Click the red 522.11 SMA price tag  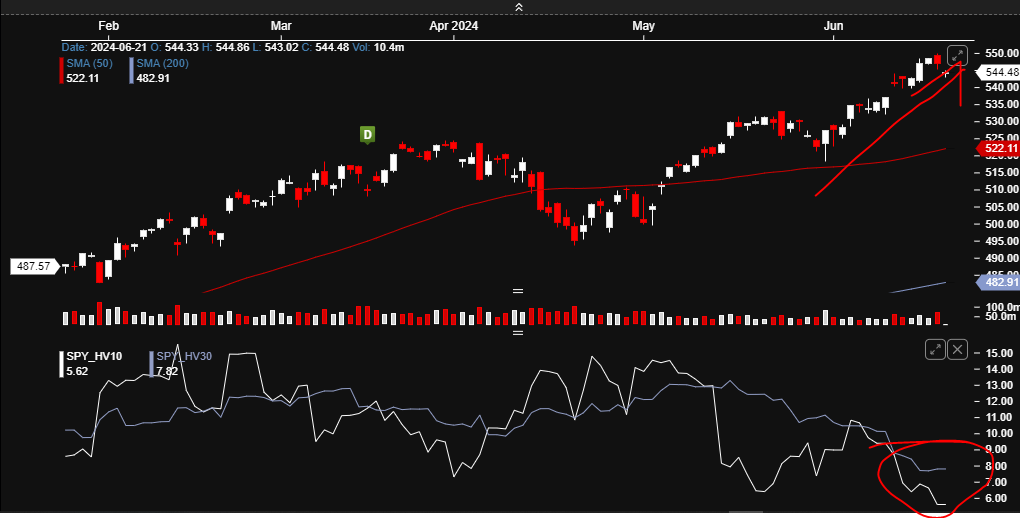[999, 148]
